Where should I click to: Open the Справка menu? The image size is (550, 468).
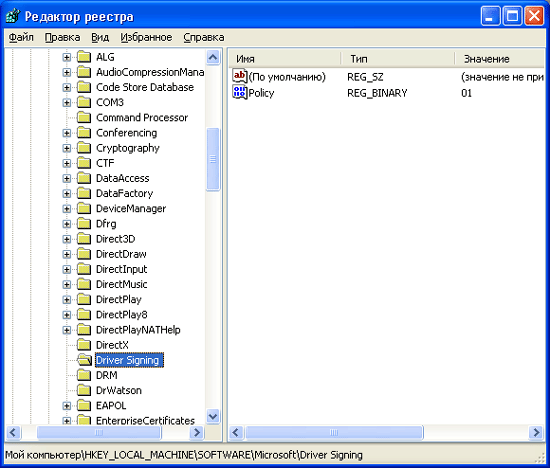pyautogui.click(x=204, y=37)
